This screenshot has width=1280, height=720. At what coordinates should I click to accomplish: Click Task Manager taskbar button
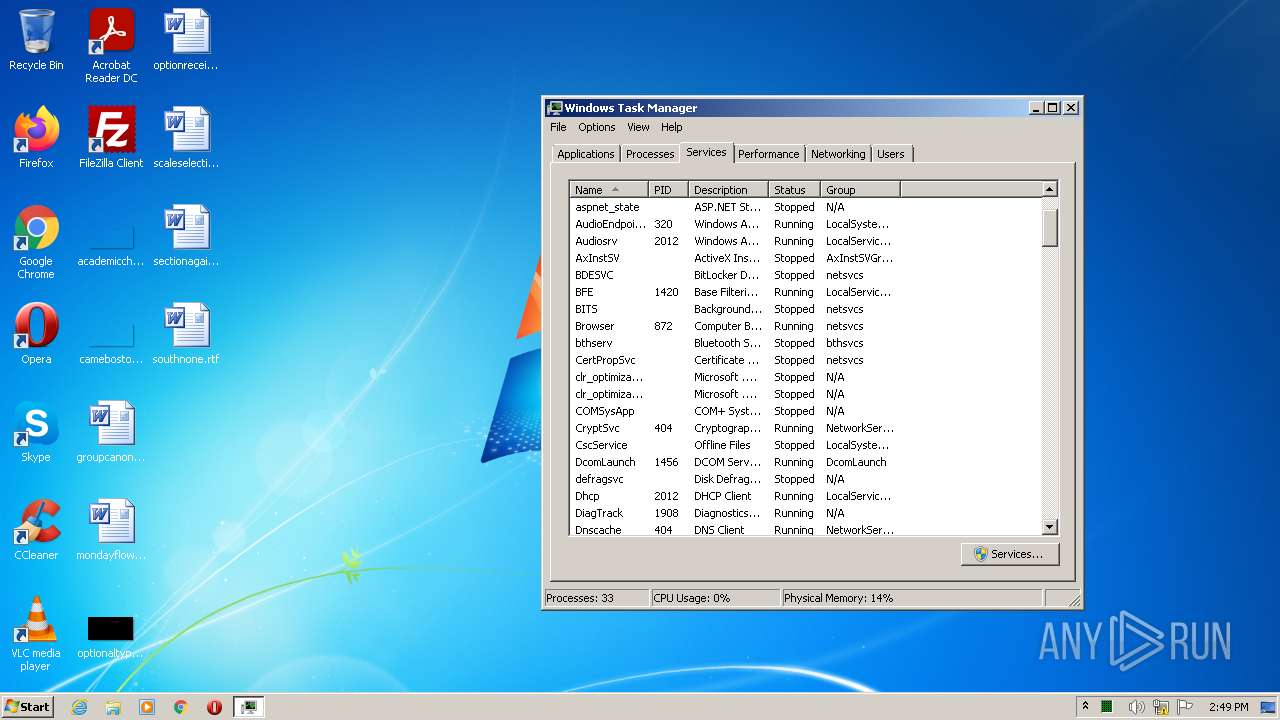coord(248,707)
